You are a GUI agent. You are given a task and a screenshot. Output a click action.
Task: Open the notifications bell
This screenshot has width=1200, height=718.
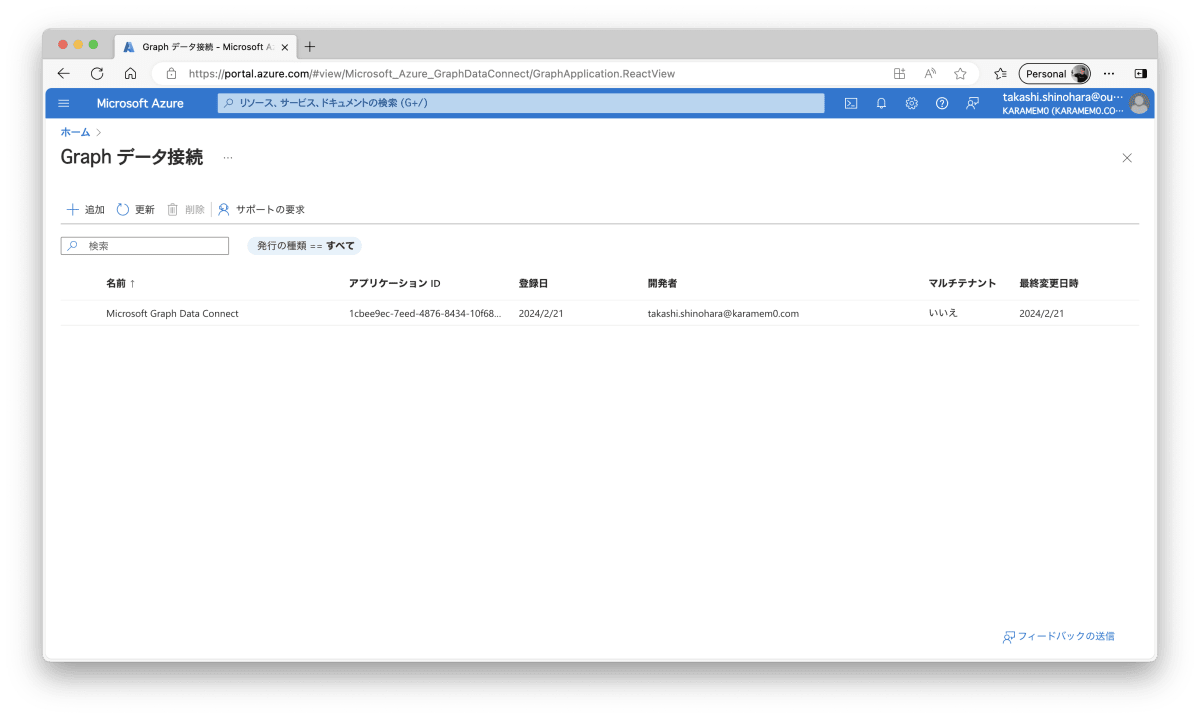tap(881, 103)
